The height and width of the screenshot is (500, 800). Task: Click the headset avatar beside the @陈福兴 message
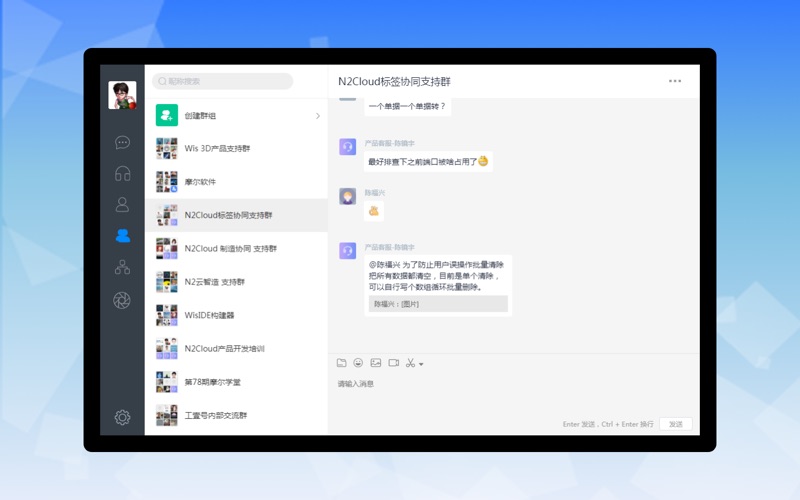pyautogui.click(x=347, y=251)
